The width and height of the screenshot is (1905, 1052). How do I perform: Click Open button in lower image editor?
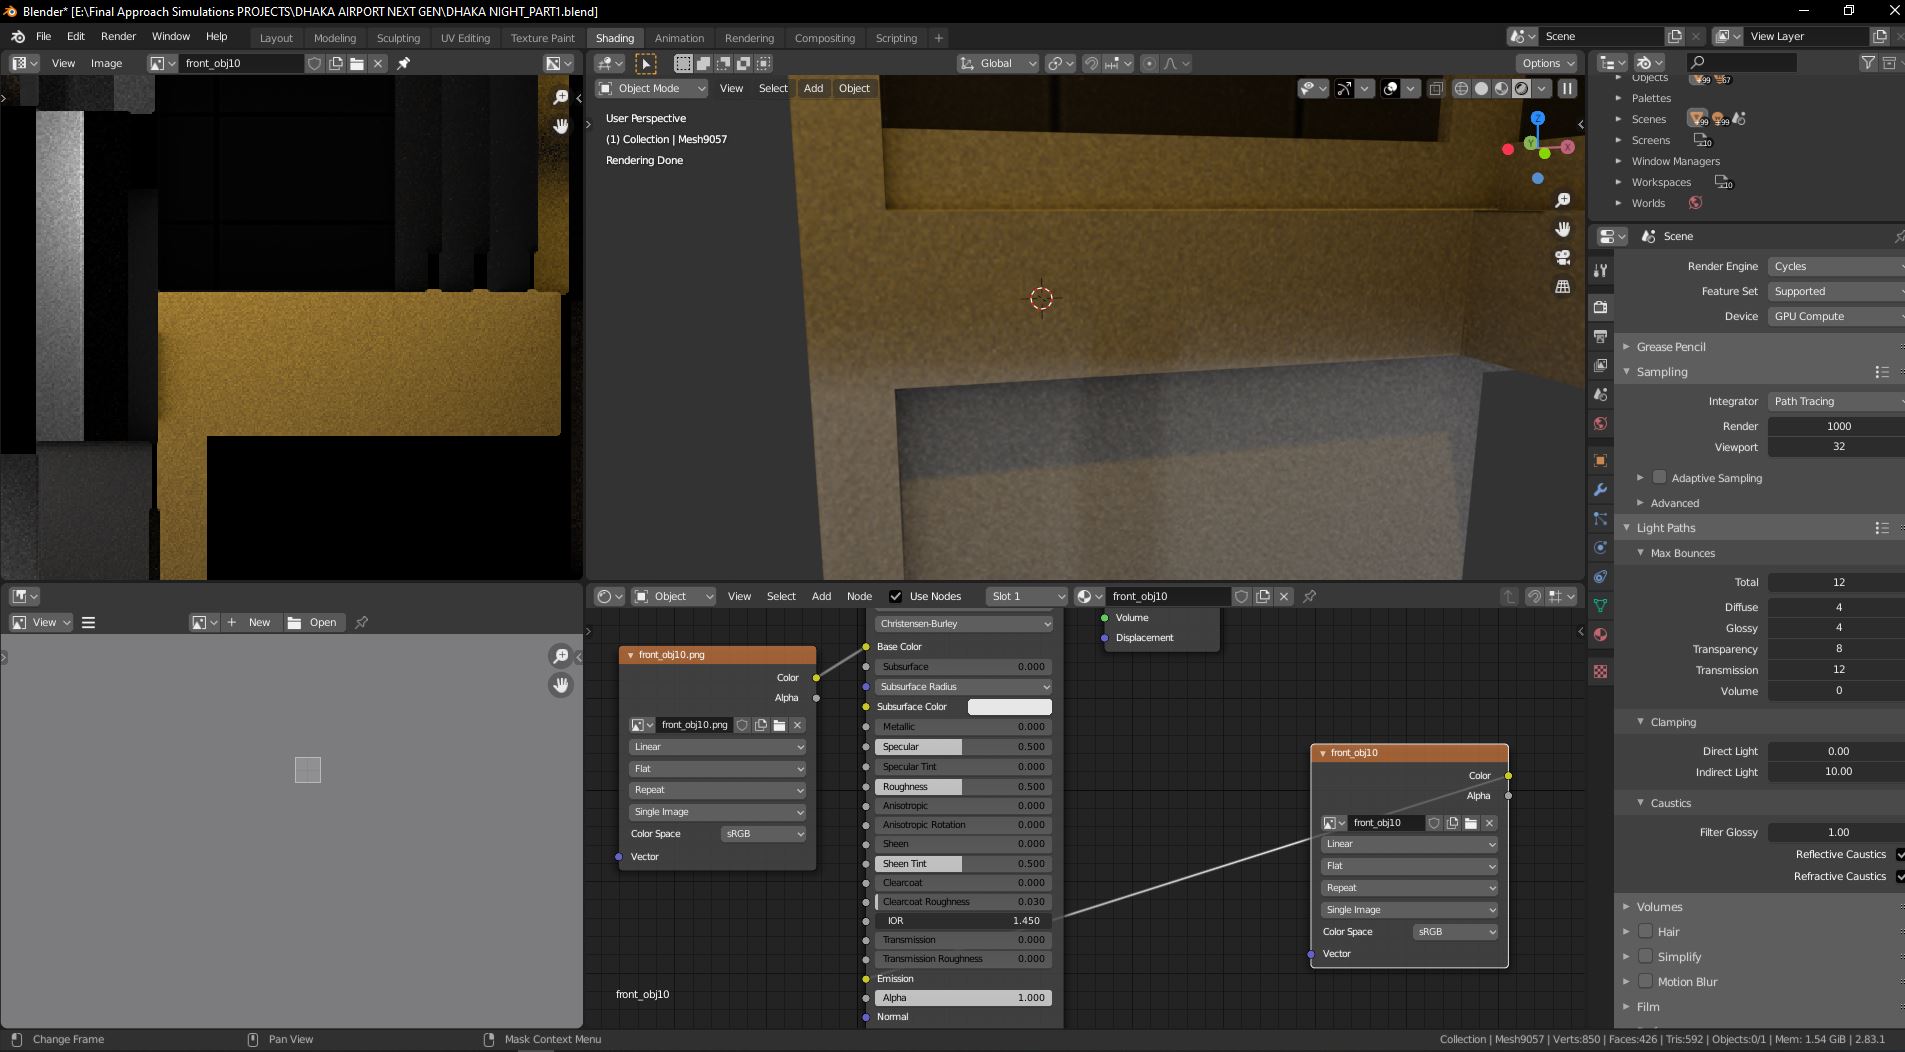[x=313, y=622]
